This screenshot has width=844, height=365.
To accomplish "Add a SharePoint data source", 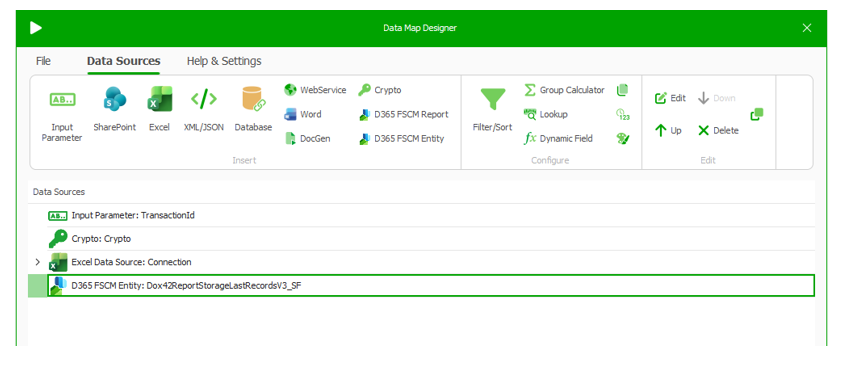I will 115,110.
